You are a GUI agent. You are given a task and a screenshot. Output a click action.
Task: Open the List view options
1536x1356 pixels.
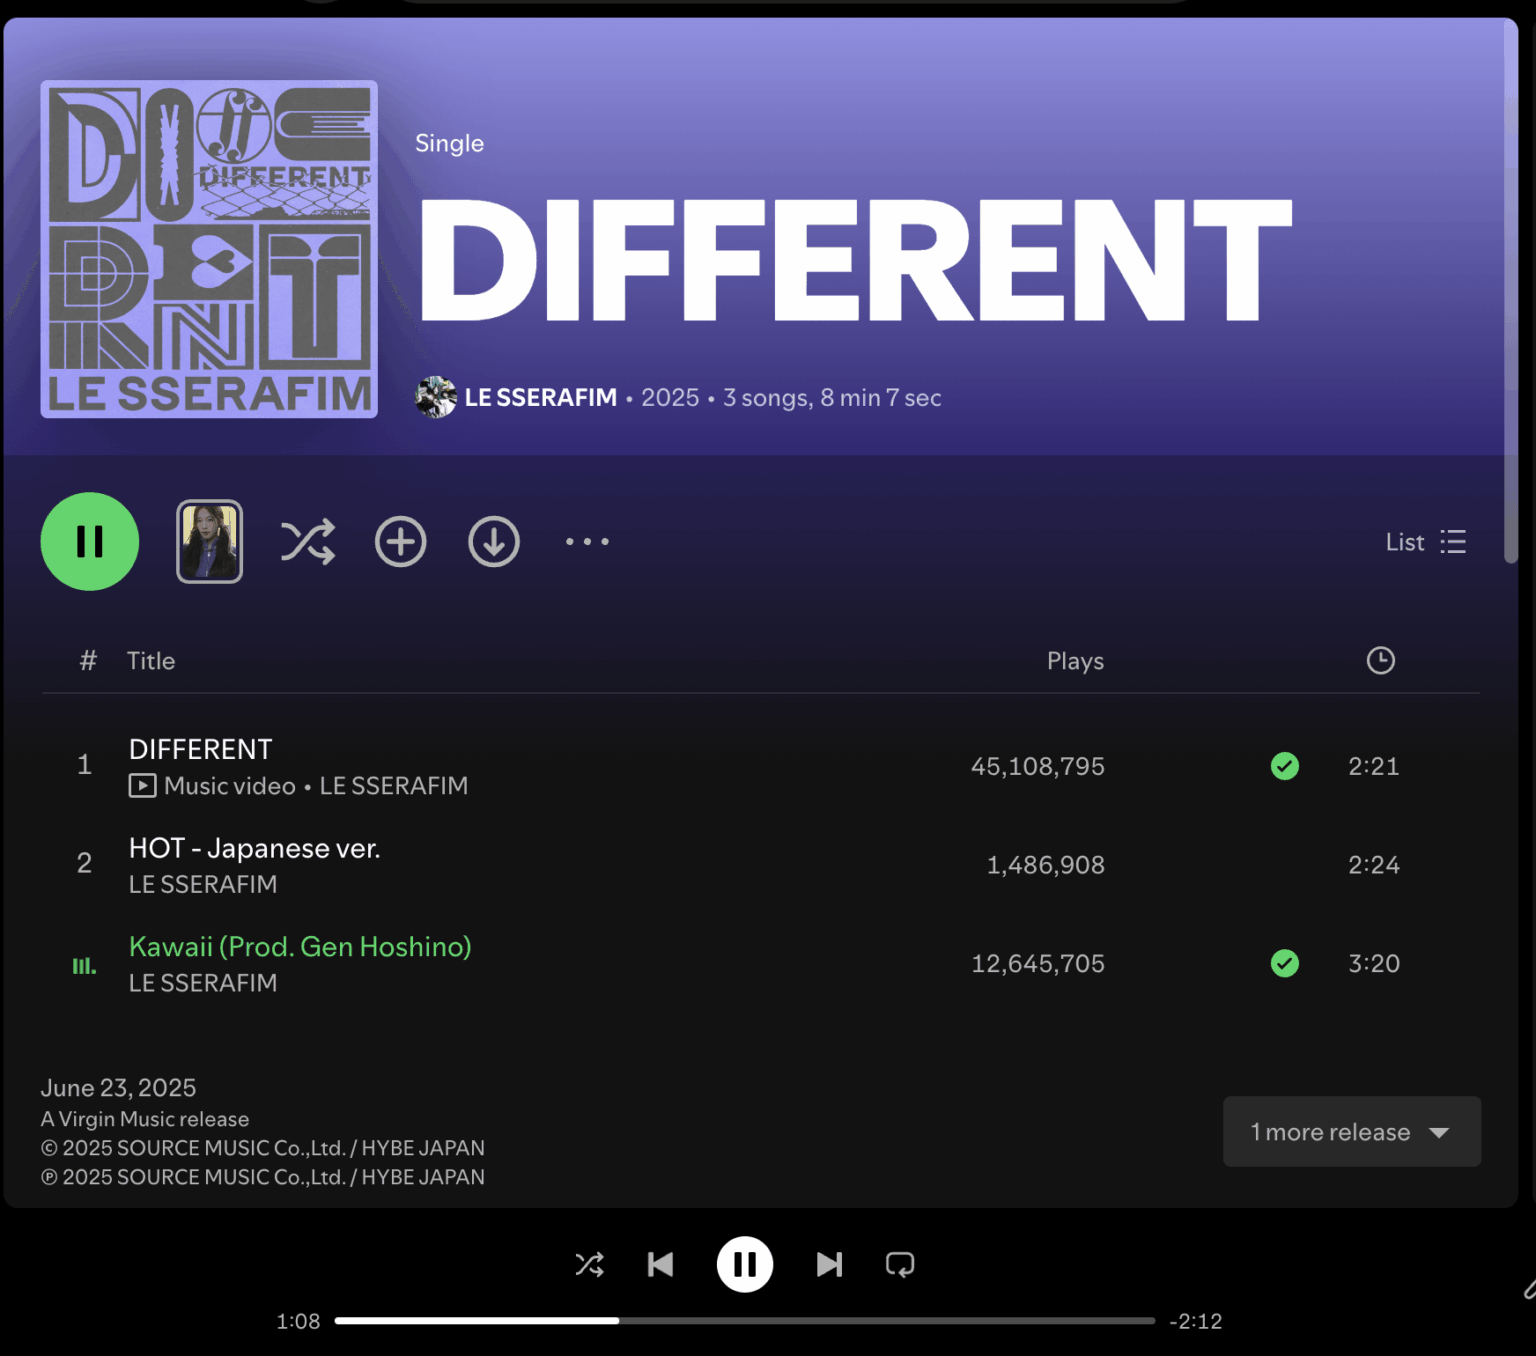click(1425, 541)
